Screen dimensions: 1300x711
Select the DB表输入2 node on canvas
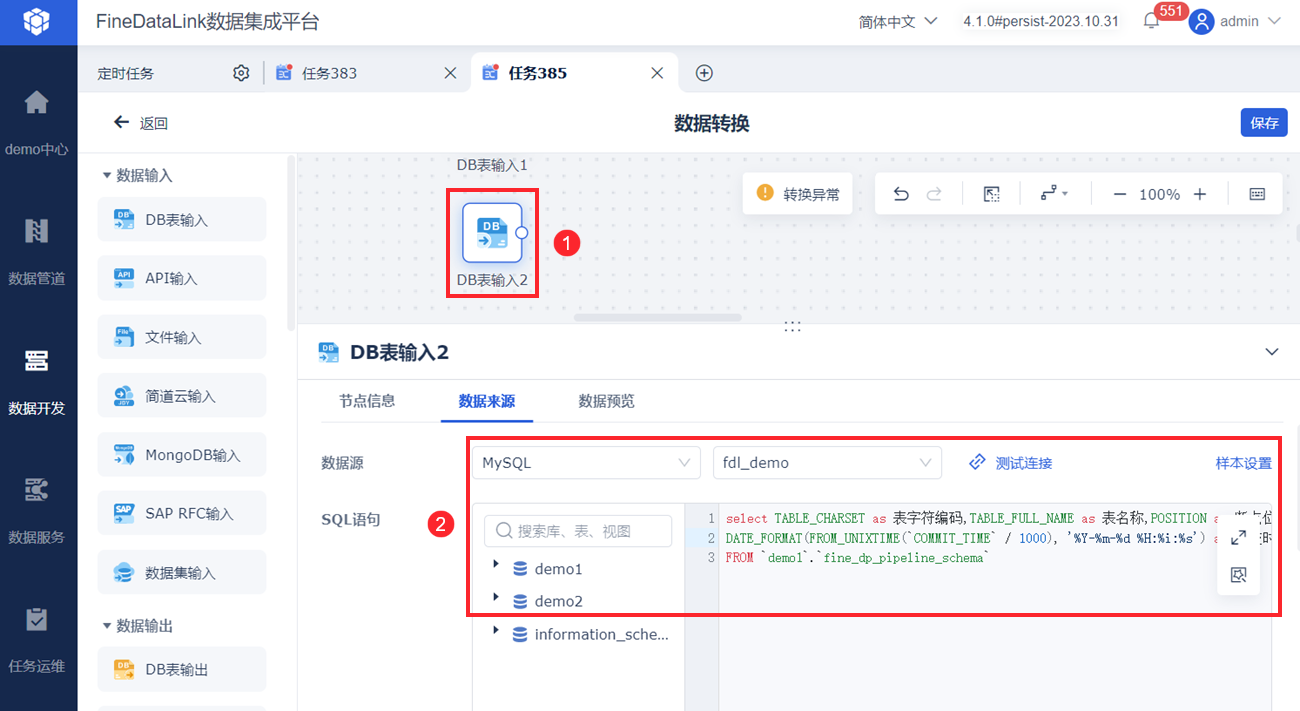(x=492, y=232)
